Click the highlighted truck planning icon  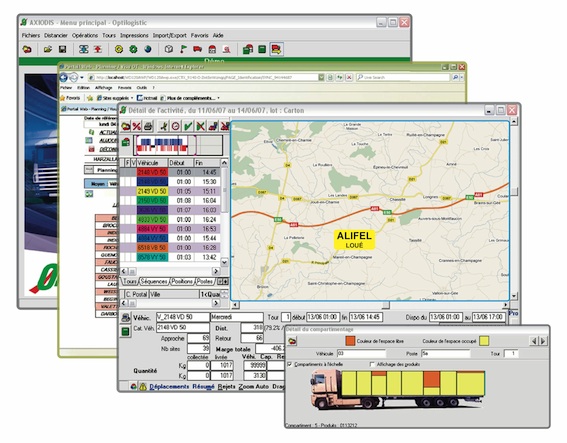[276, 49]
